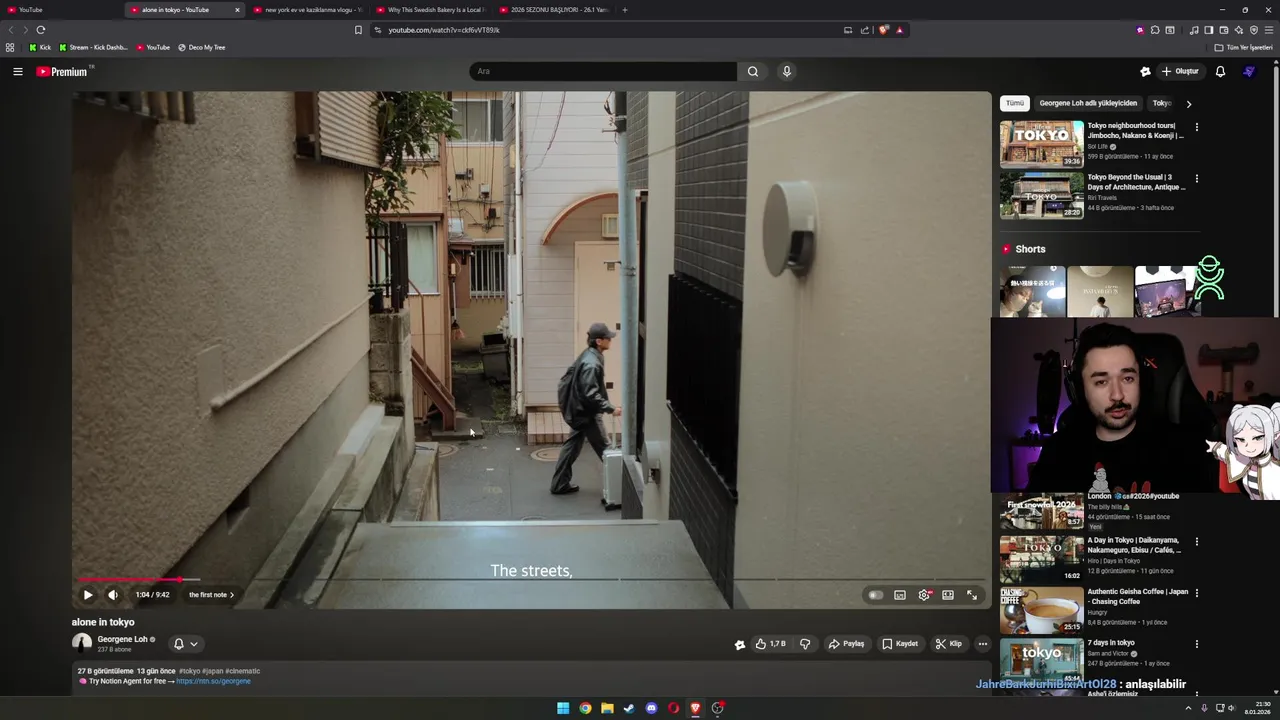Open 'Tokyo Beyond the Usual' video title
1280x720 pixels.
1136,182
